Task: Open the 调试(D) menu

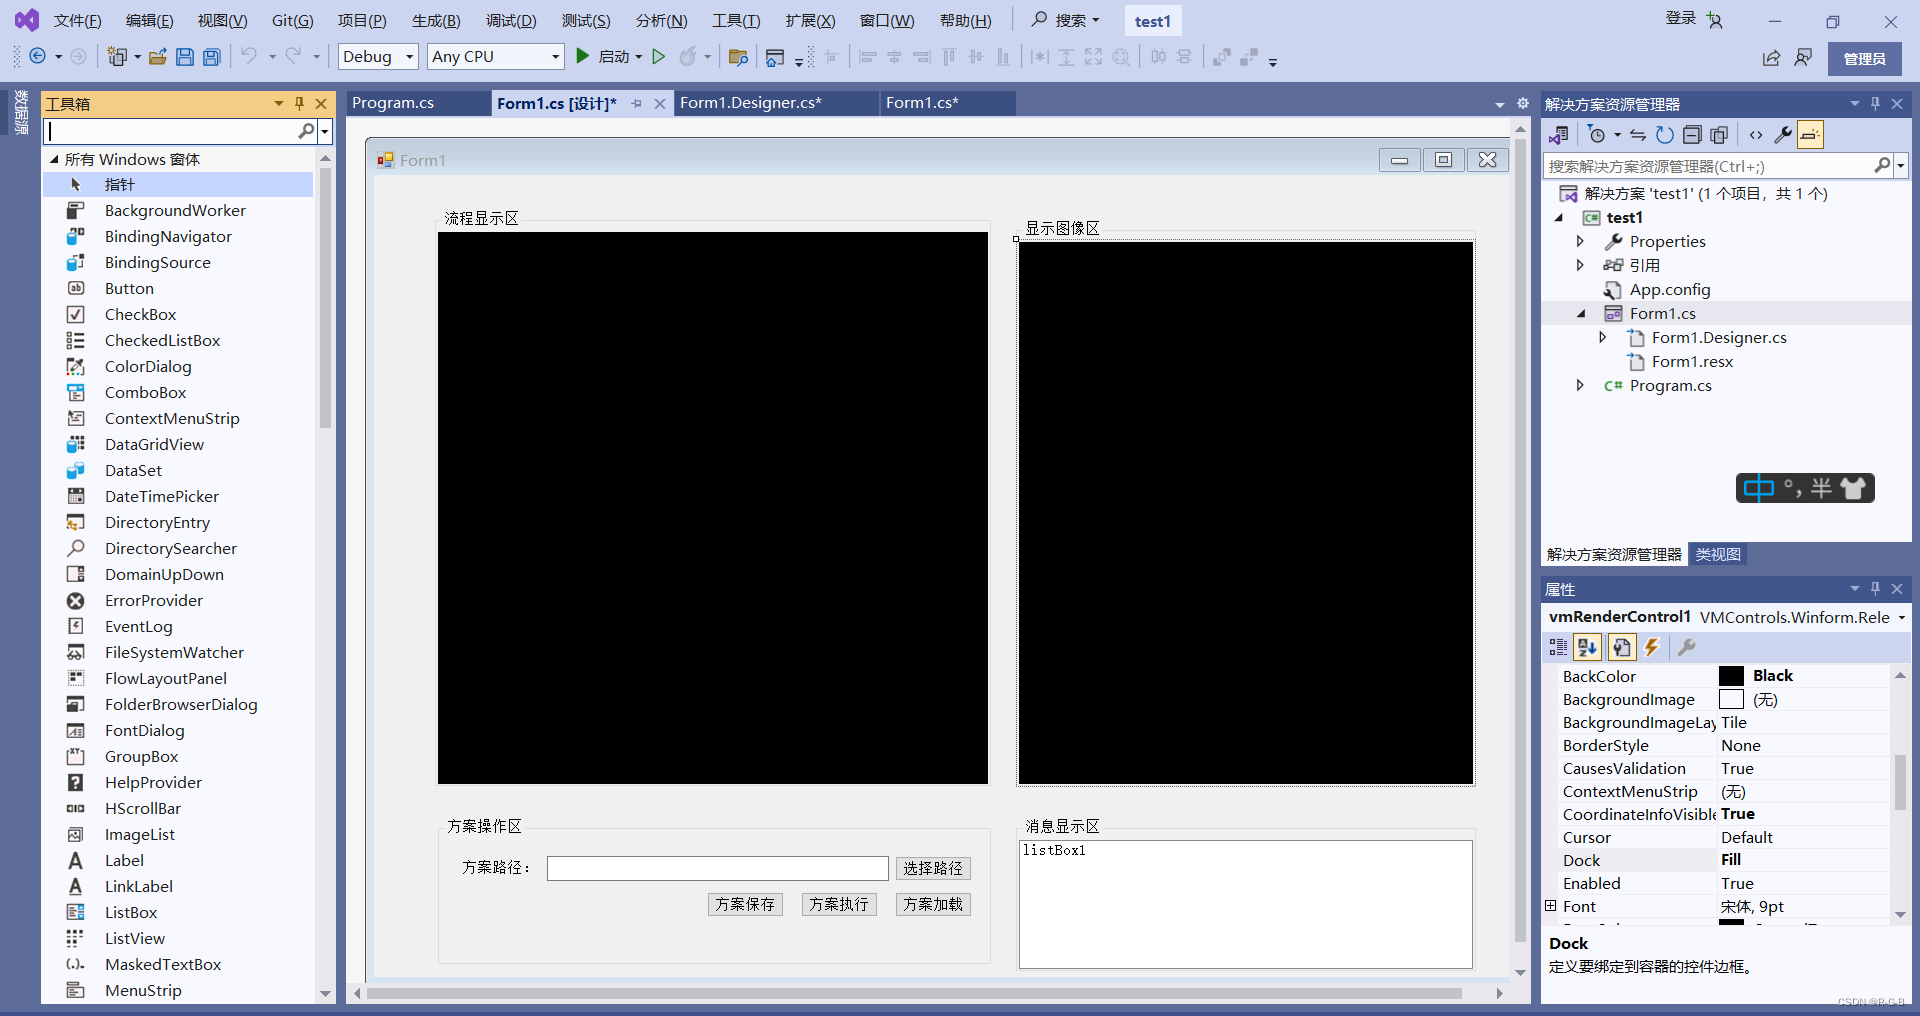Action: pyautogui.click(x=511, y=21)
